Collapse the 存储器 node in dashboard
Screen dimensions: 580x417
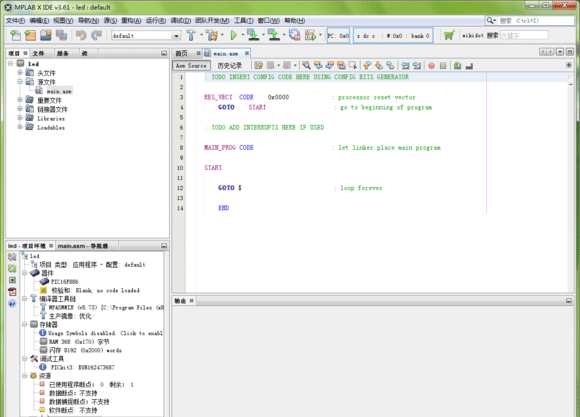coord(25,324)
